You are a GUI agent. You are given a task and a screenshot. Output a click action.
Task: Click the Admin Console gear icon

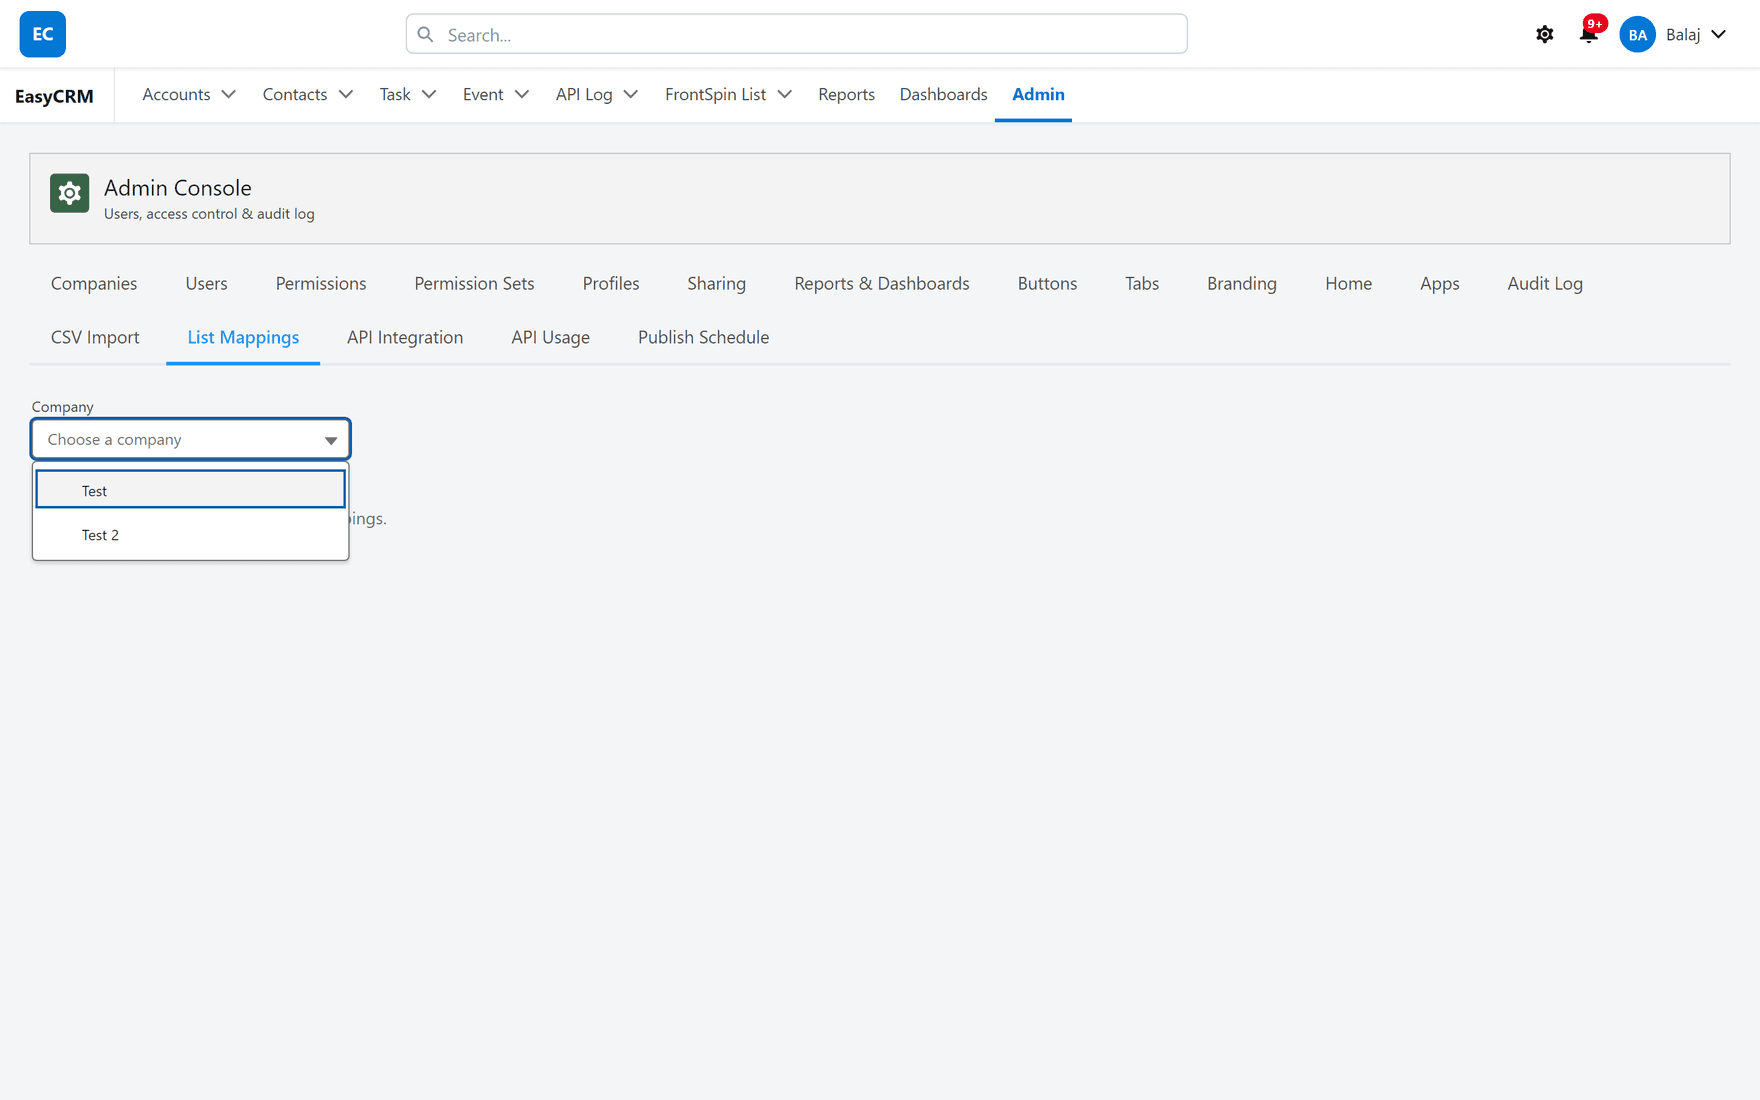(70, 193)
